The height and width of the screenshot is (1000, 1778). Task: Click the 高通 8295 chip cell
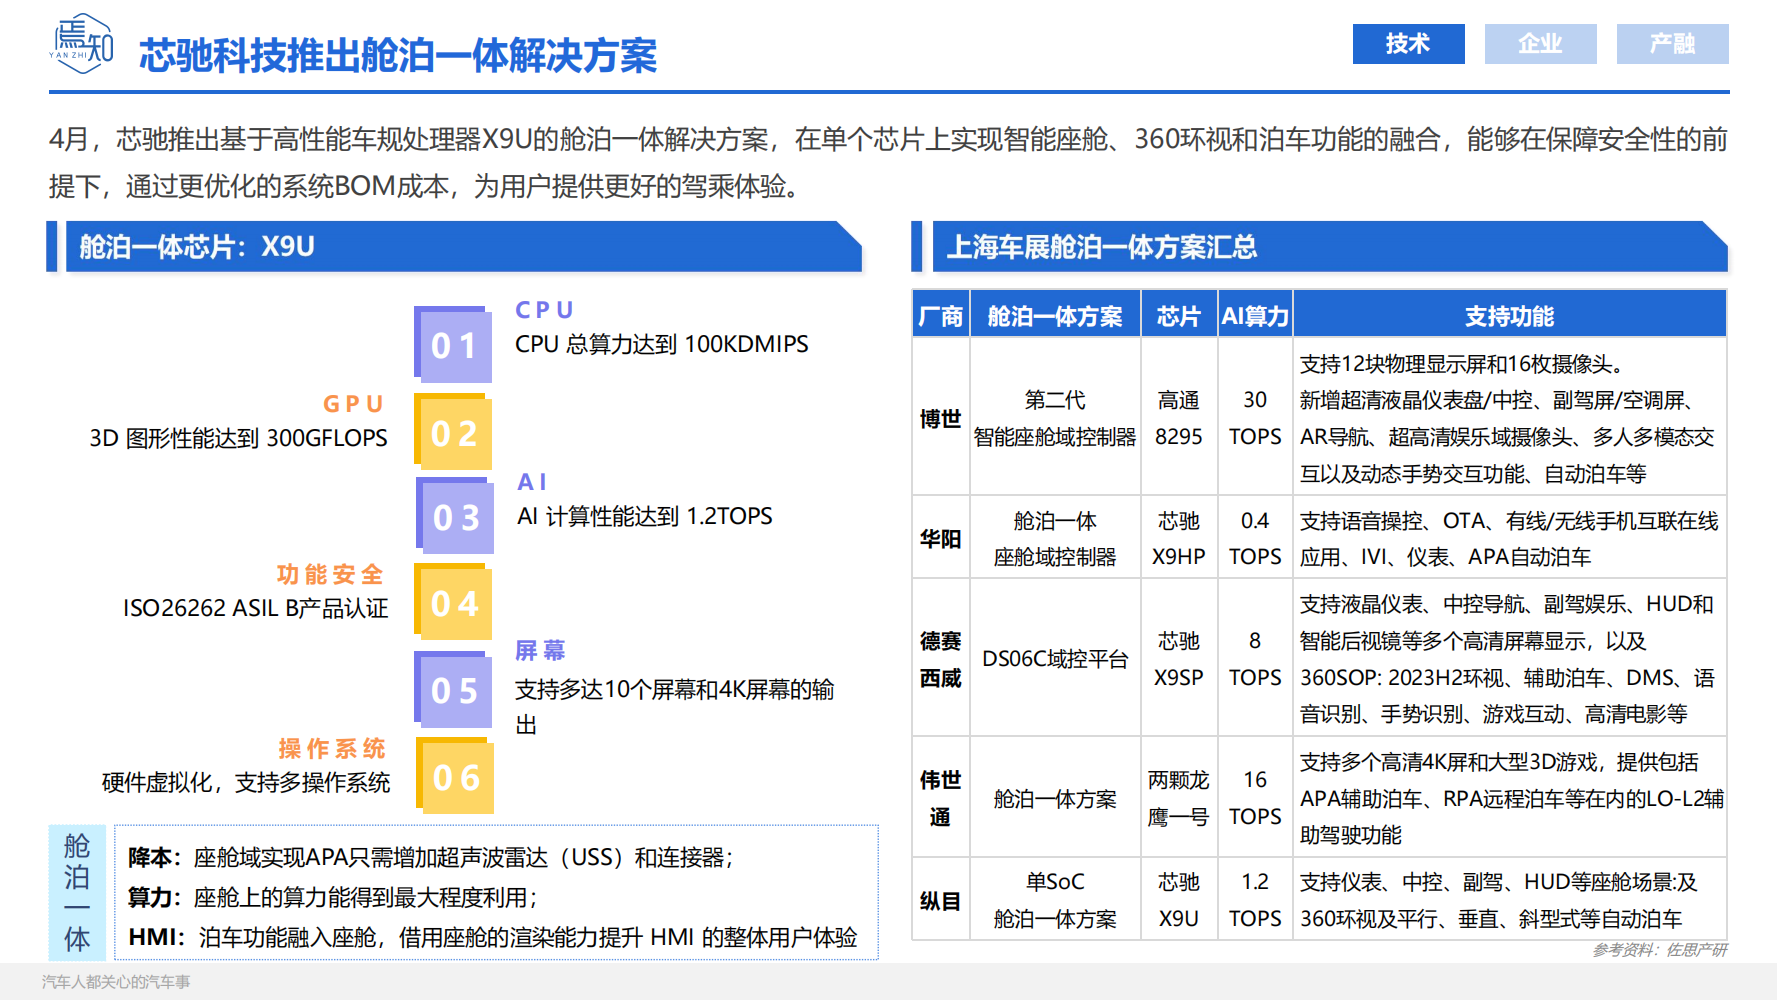click(1179, 418)
